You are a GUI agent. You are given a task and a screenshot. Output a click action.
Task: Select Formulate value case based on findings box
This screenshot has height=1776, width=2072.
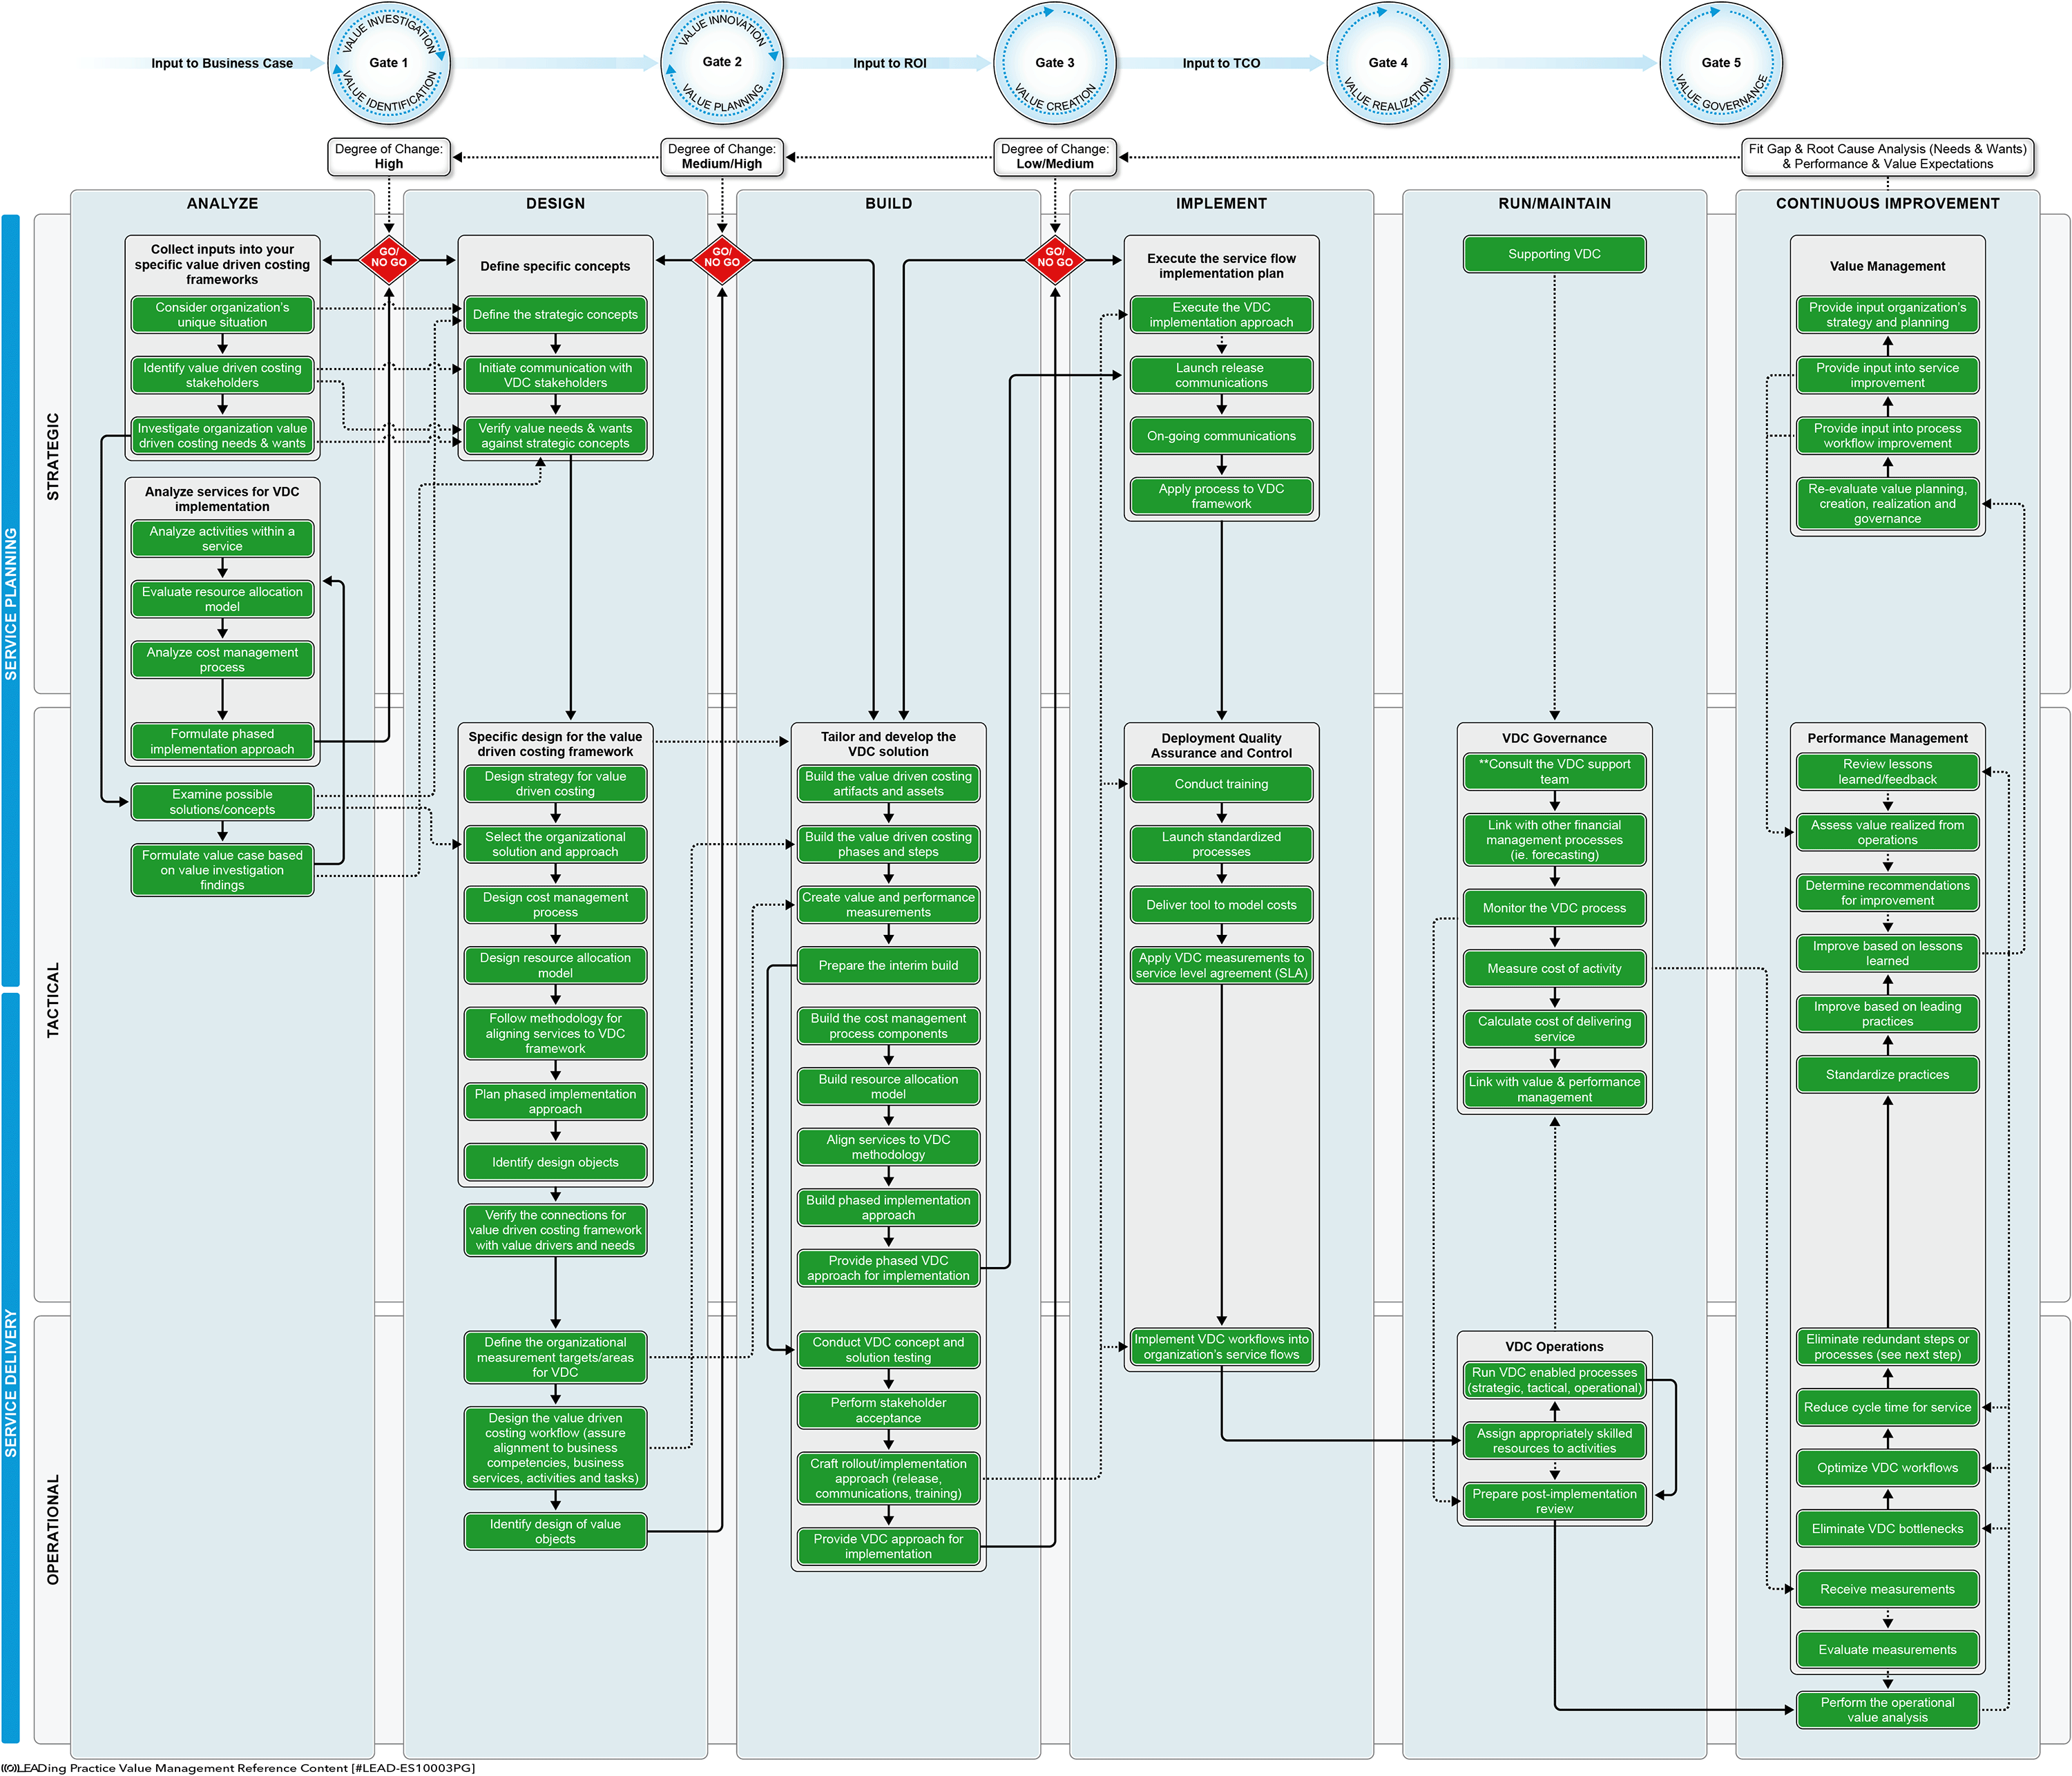click(x=222, y=870)
